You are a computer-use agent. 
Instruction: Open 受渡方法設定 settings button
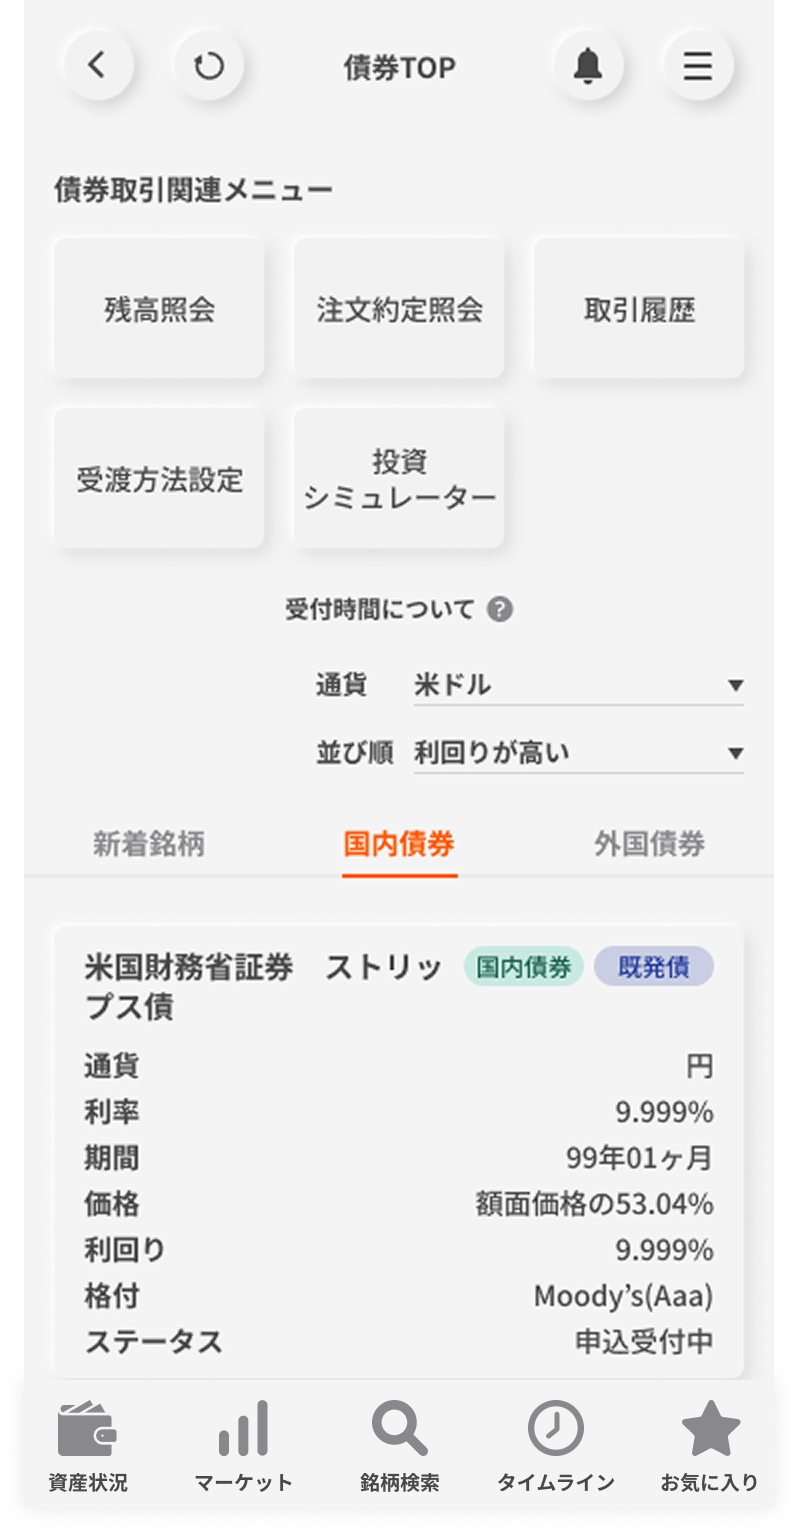tap(159, 479)
